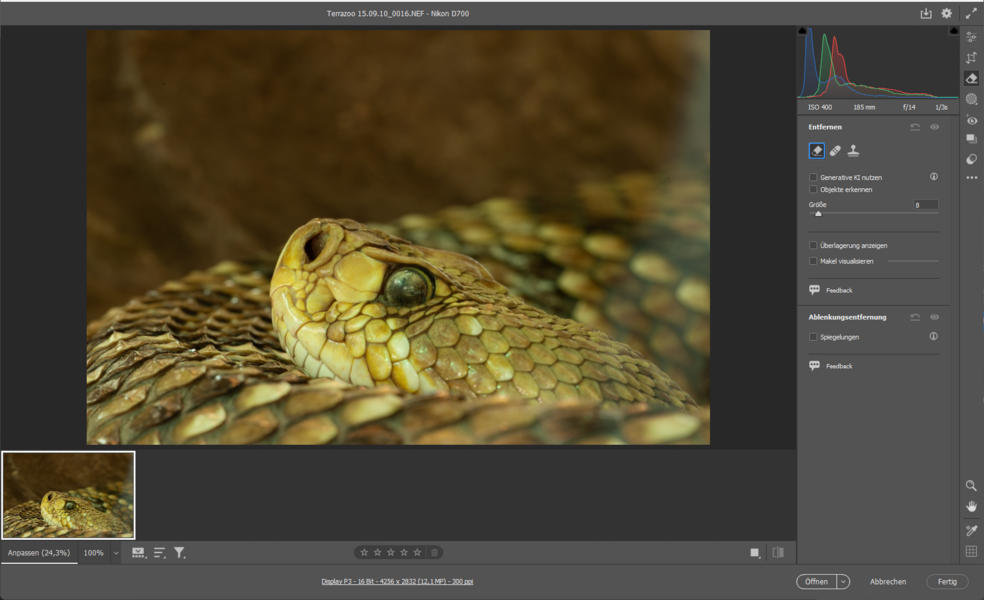Select the Masking tool icon

(971, 99)
